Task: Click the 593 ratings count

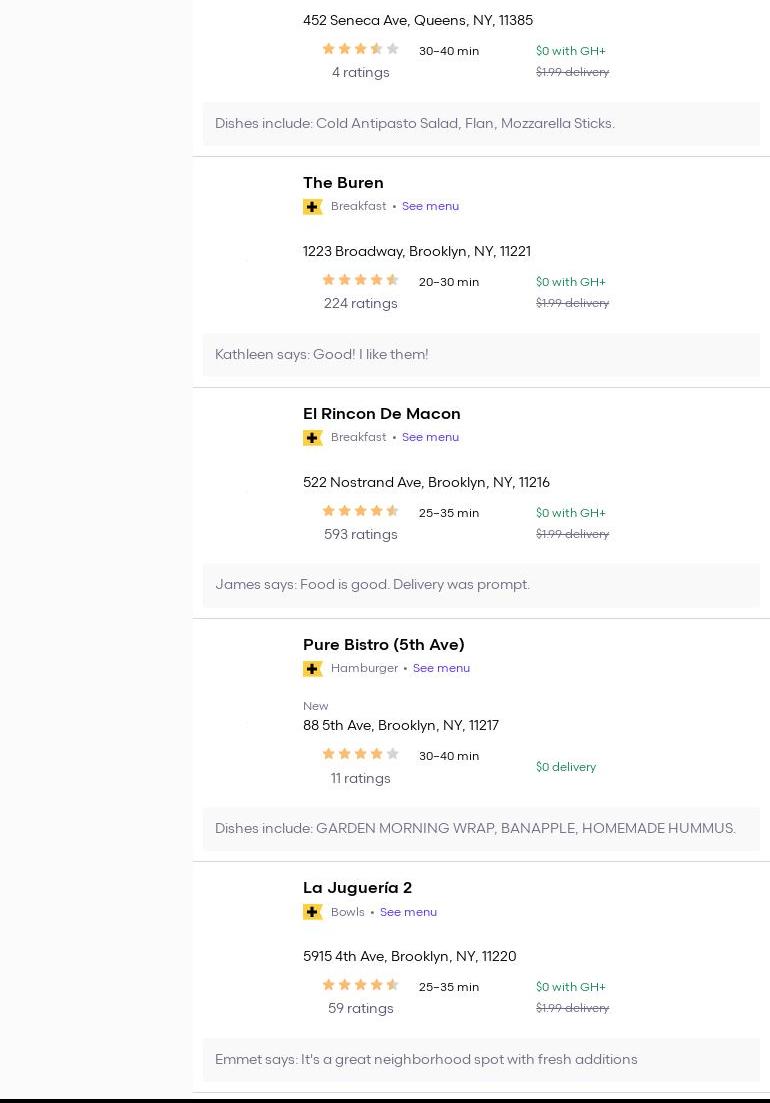Action: (x=360, y=535)
